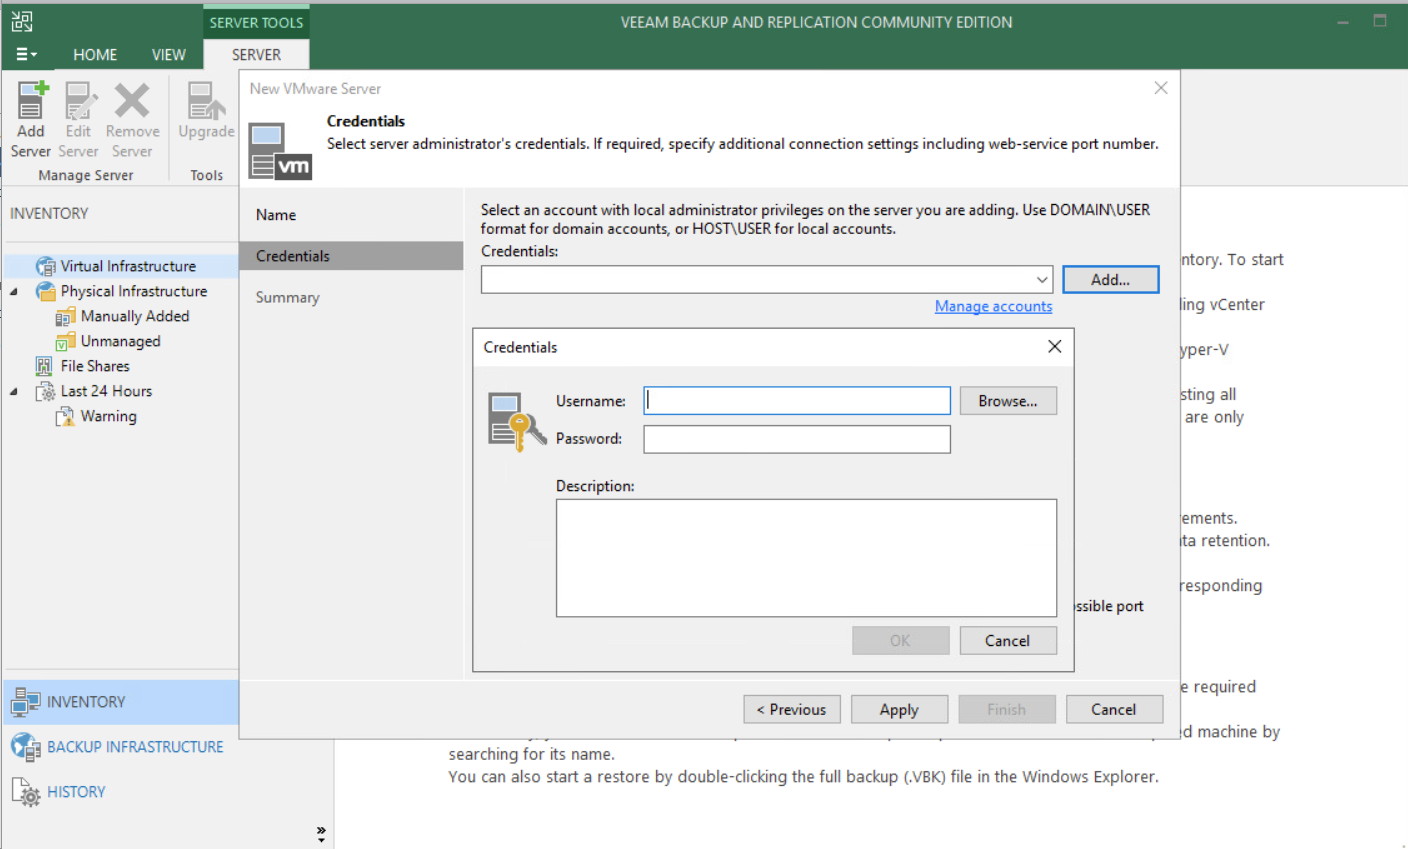Screen dimensions: 1408x849
Task: Click the Backup Infrastructure pane icon
Action: coord(26,746)
